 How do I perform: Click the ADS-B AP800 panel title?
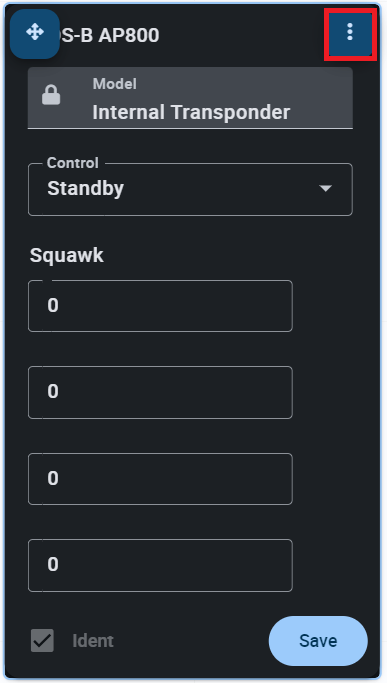[109, 35]
